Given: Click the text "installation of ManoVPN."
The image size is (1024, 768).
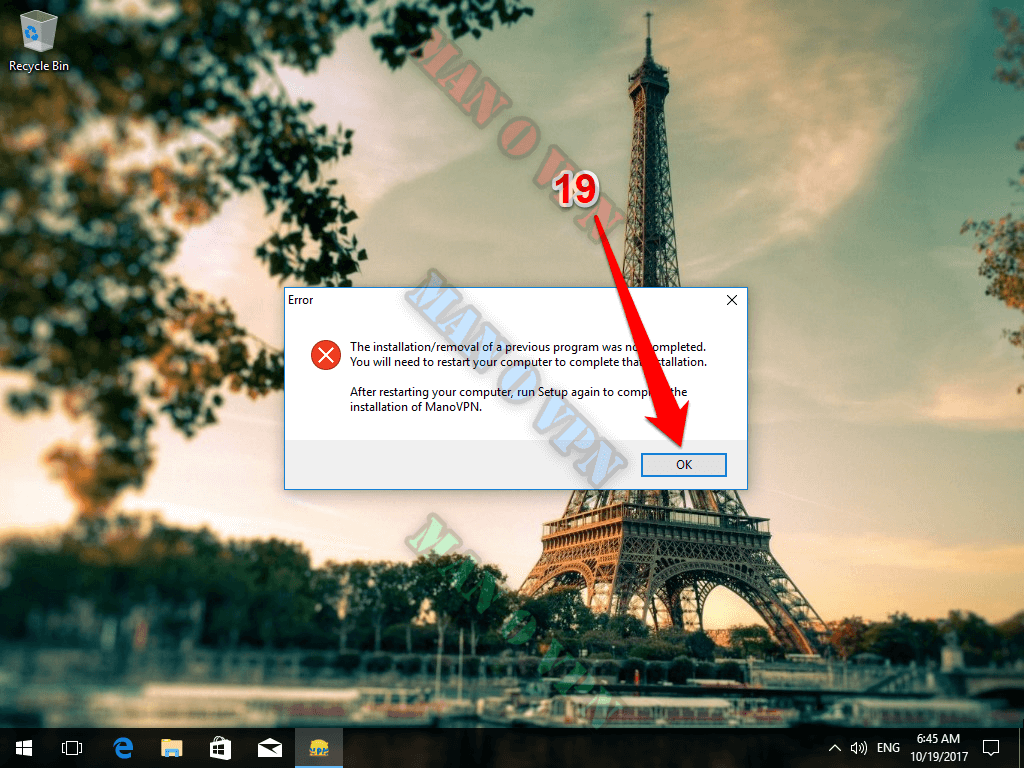Looking at the screenshot, I should click(415, 407).
